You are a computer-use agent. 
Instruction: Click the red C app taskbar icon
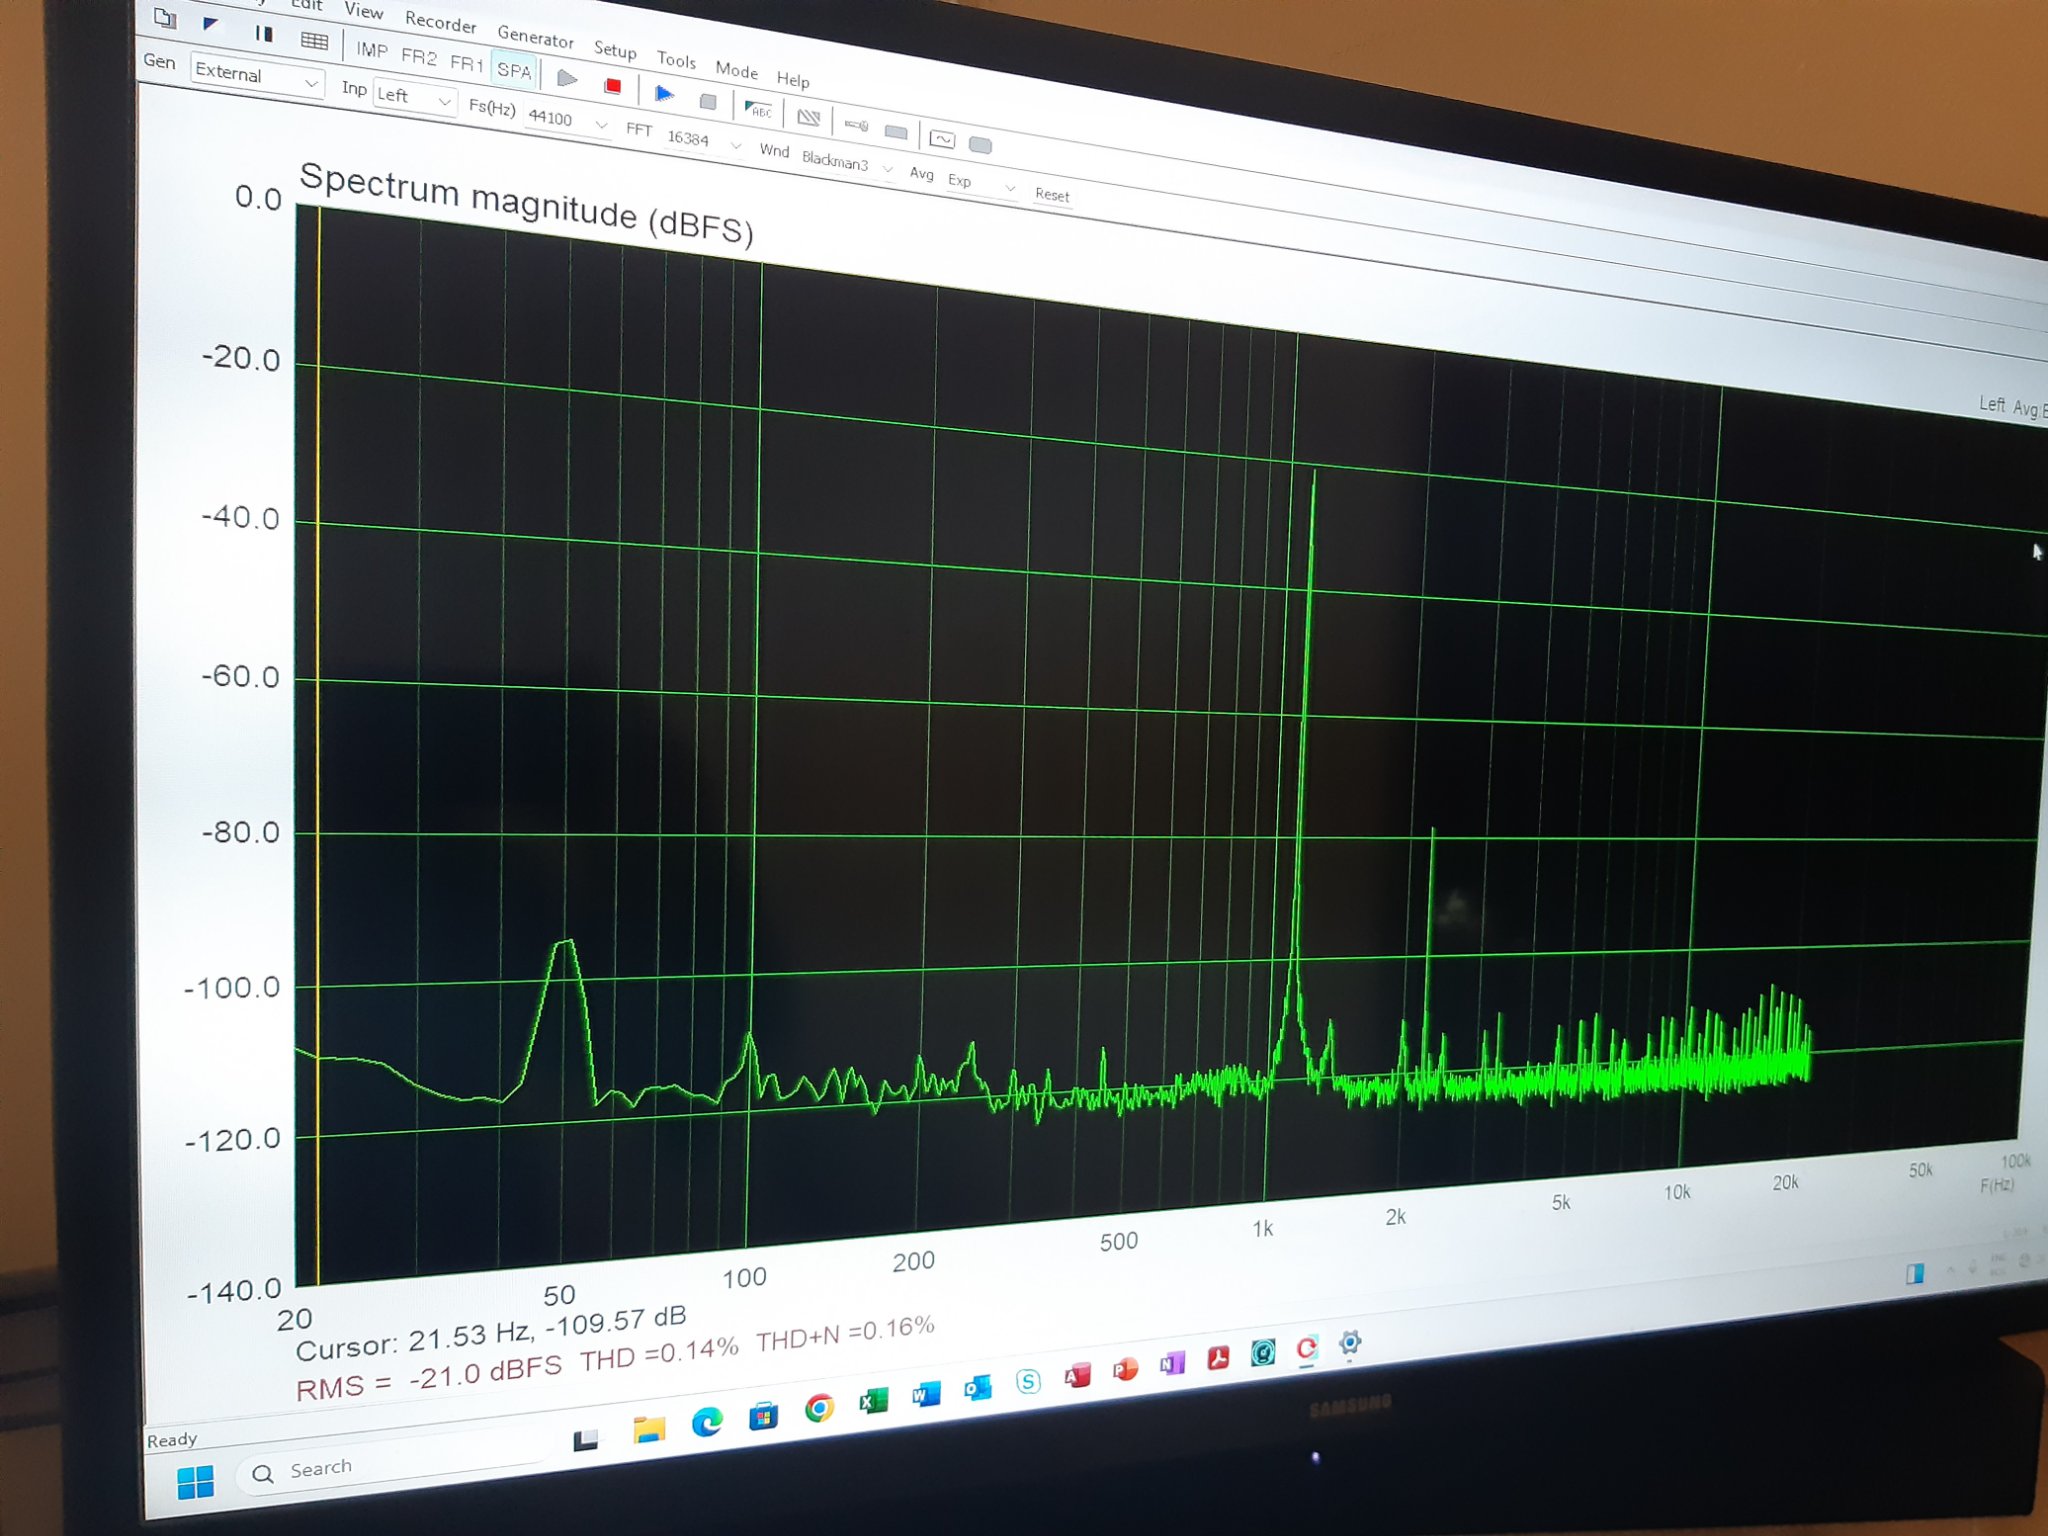pos(1306,1349)
